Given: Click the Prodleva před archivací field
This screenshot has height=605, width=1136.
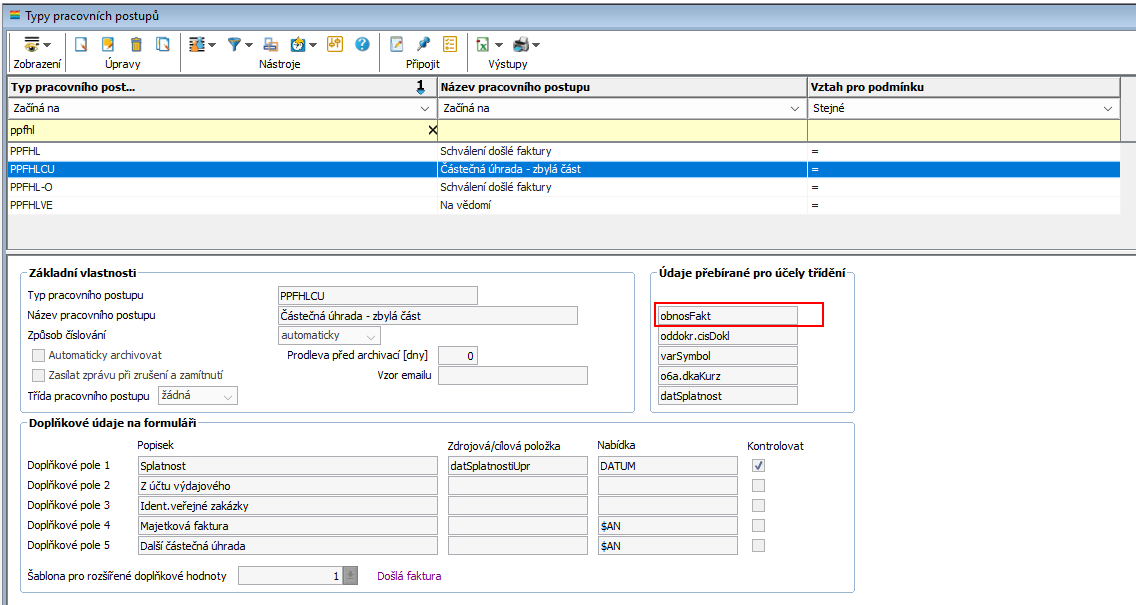Looking at the screenshot, I should [x=457, y=355].
